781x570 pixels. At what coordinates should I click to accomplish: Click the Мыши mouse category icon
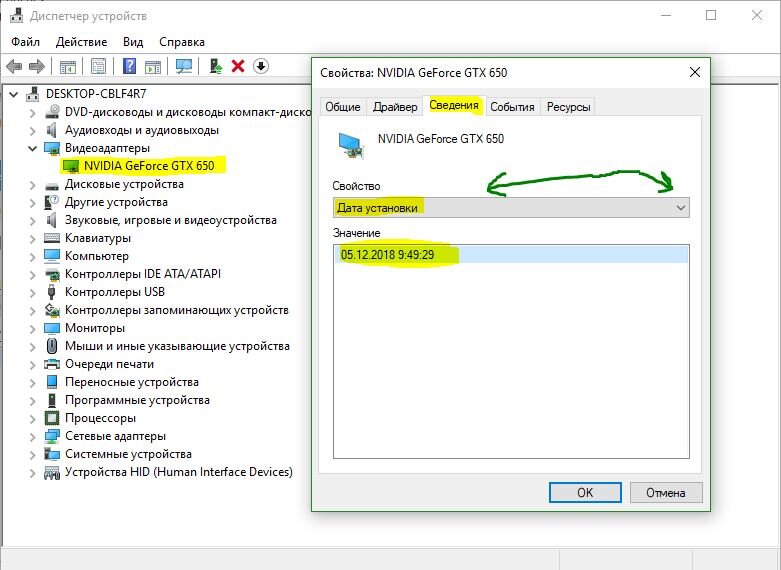point(51,346)
